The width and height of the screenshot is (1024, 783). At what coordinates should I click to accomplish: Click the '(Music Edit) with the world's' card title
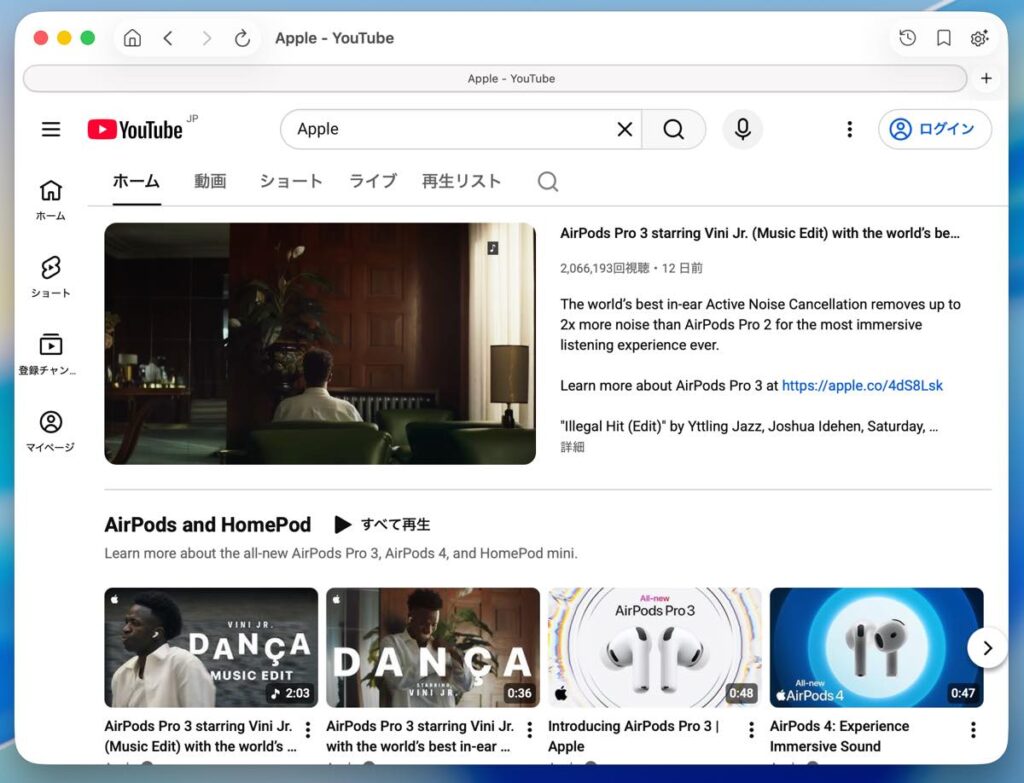pos(200,736)
